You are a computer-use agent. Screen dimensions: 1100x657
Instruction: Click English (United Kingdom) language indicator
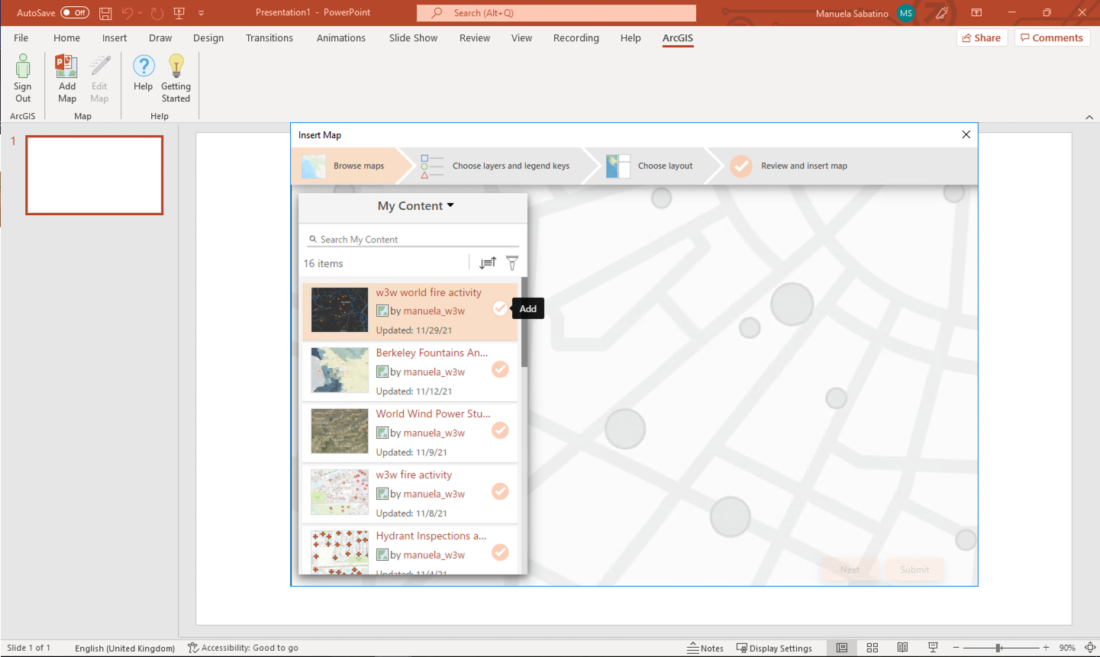125,647
